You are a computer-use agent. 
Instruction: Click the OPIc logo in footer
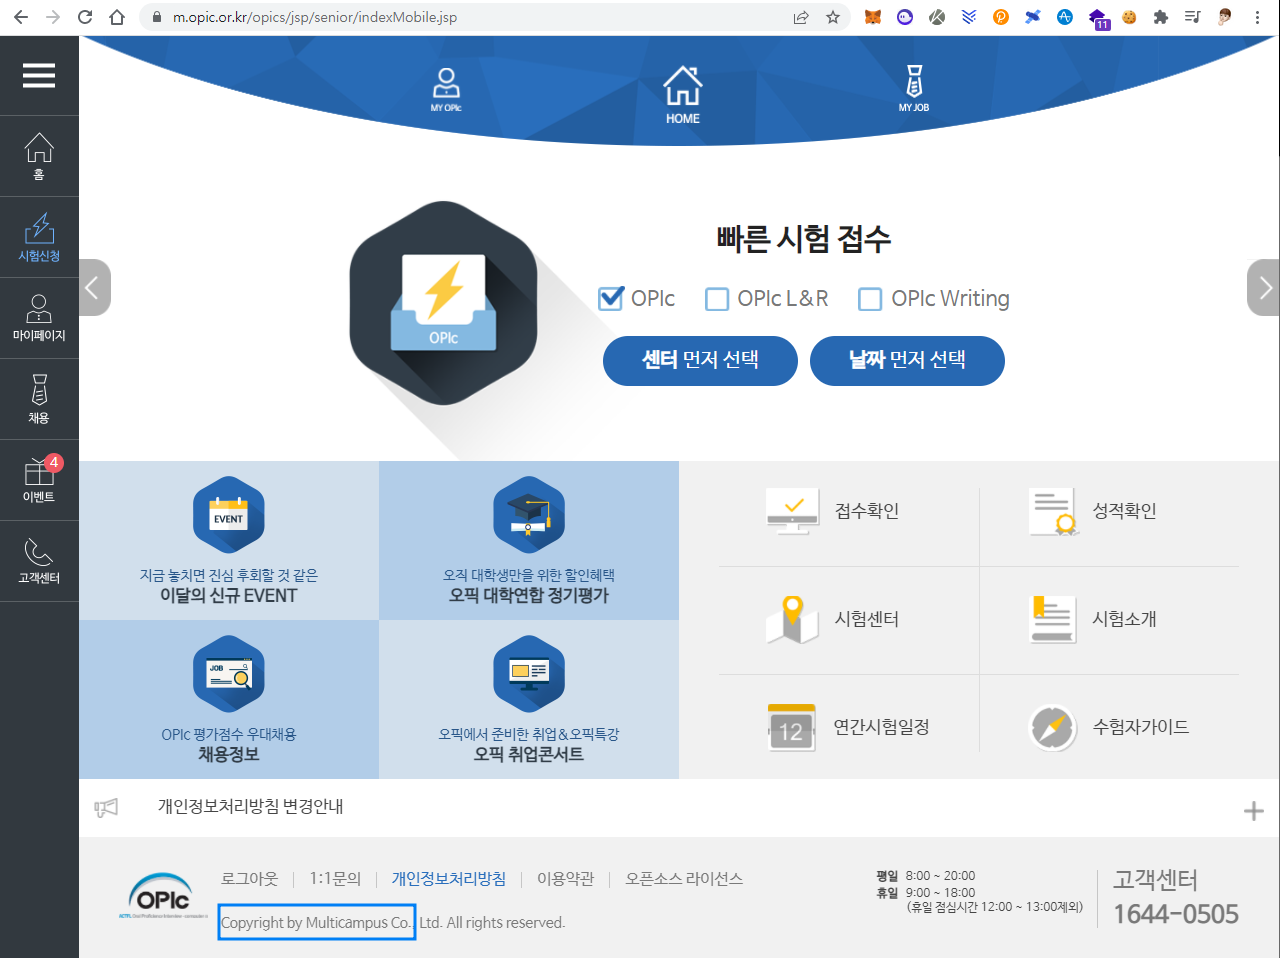[162, 895]
